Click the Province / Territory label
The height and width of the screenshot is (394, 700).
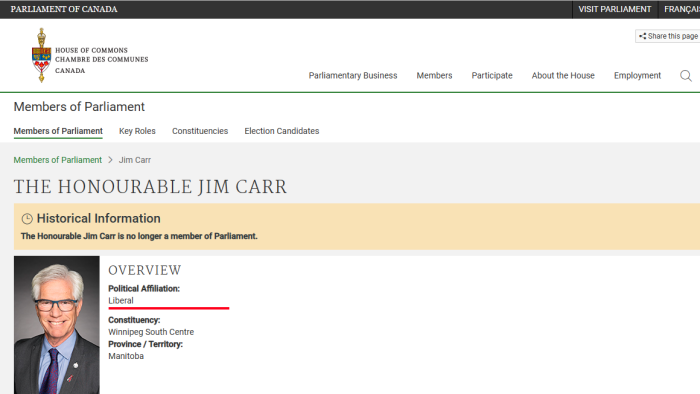[x=145, y=344]
